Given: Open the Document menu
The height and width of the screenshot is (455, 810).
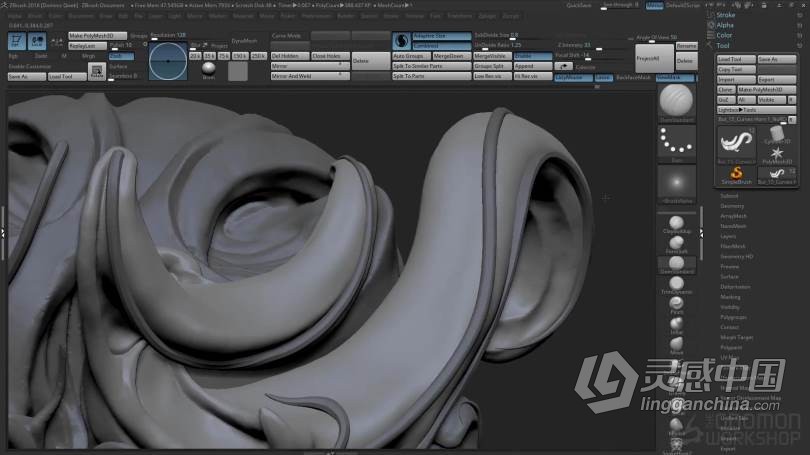Looking at the screenshot, I should tap(81, 16).
